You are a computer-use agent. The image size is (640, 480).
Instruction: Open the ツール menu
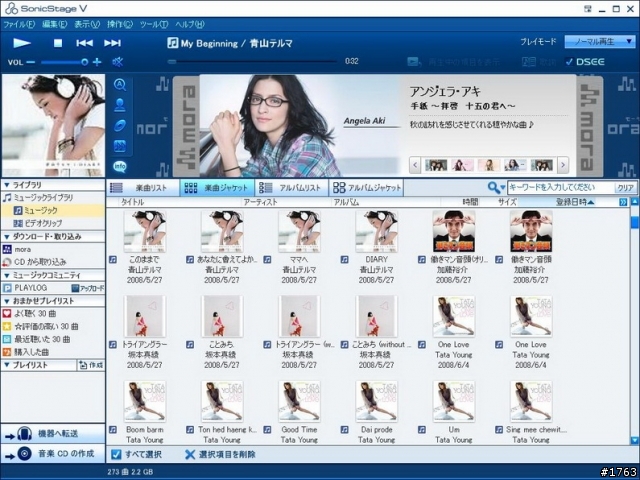153,24
